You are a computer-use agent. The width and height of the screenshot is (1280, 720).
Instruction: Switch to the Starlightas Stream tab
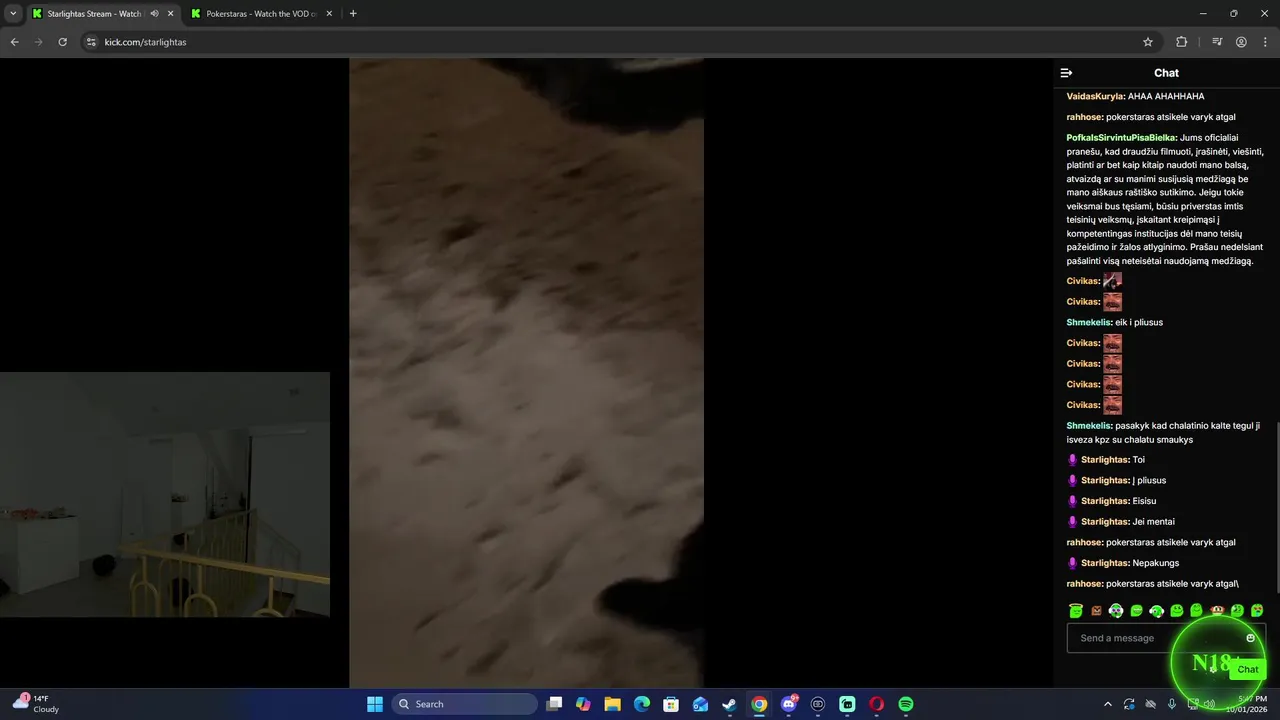[x=95, y=14]
